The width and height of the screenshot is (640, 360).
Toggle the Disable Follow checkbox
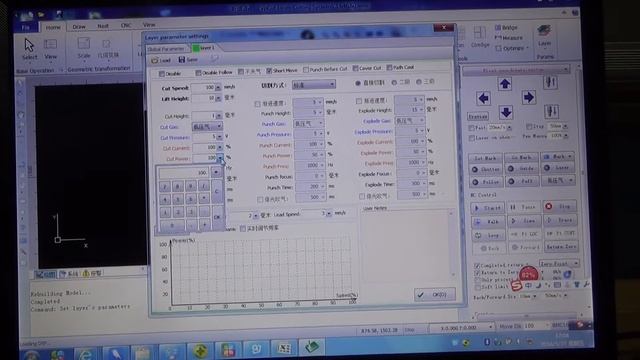(198, 73)
